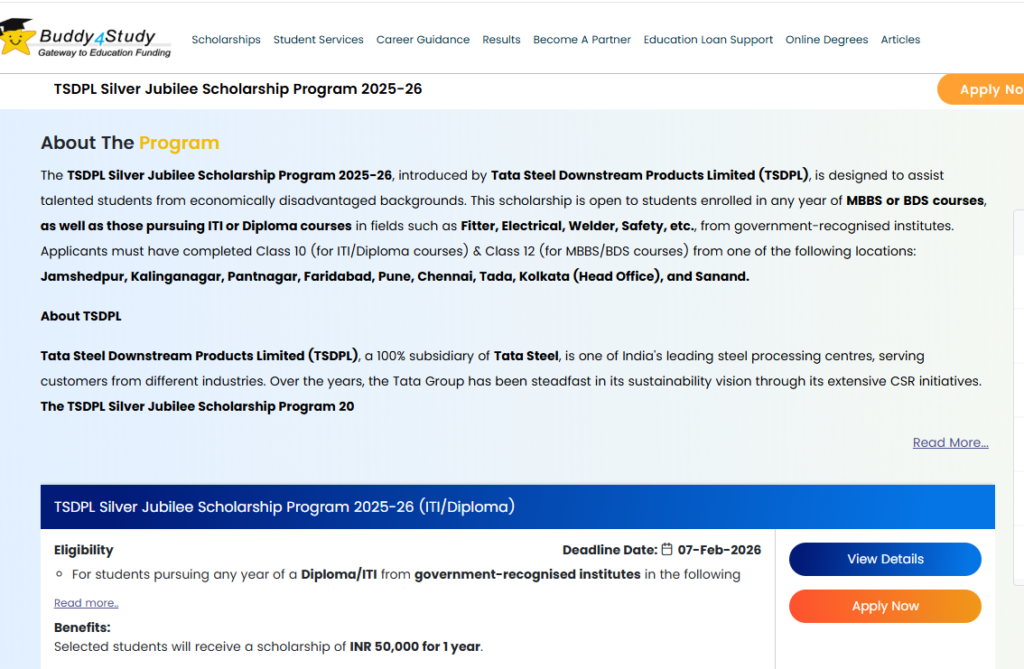This screenshot has height=669, width=1024.
Task: Click the 07-Feb-2026 deadline date
Action: (719, 550)
